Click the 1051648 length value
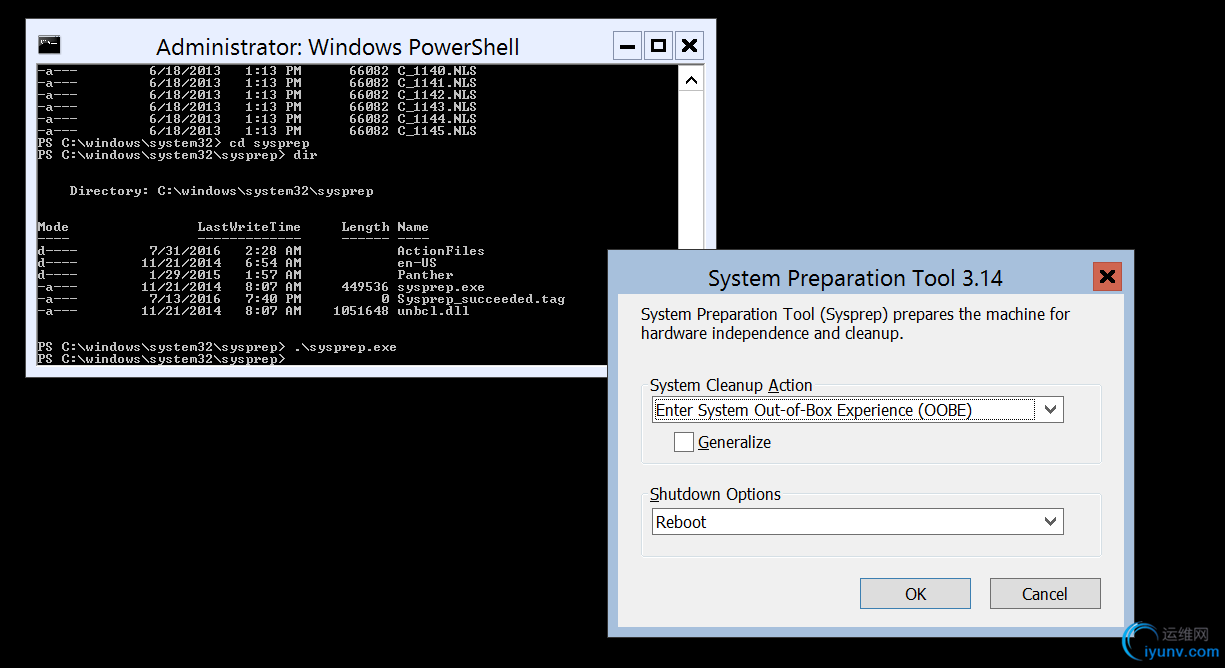The image size is (1225, 668). point(361,311)
